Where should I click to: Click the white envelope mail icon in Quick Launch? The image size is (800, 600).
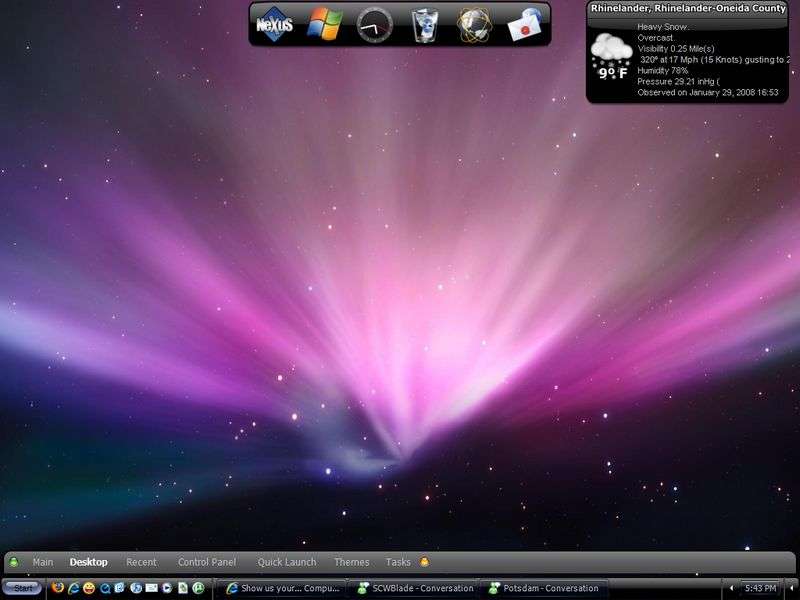coord(152,588)
